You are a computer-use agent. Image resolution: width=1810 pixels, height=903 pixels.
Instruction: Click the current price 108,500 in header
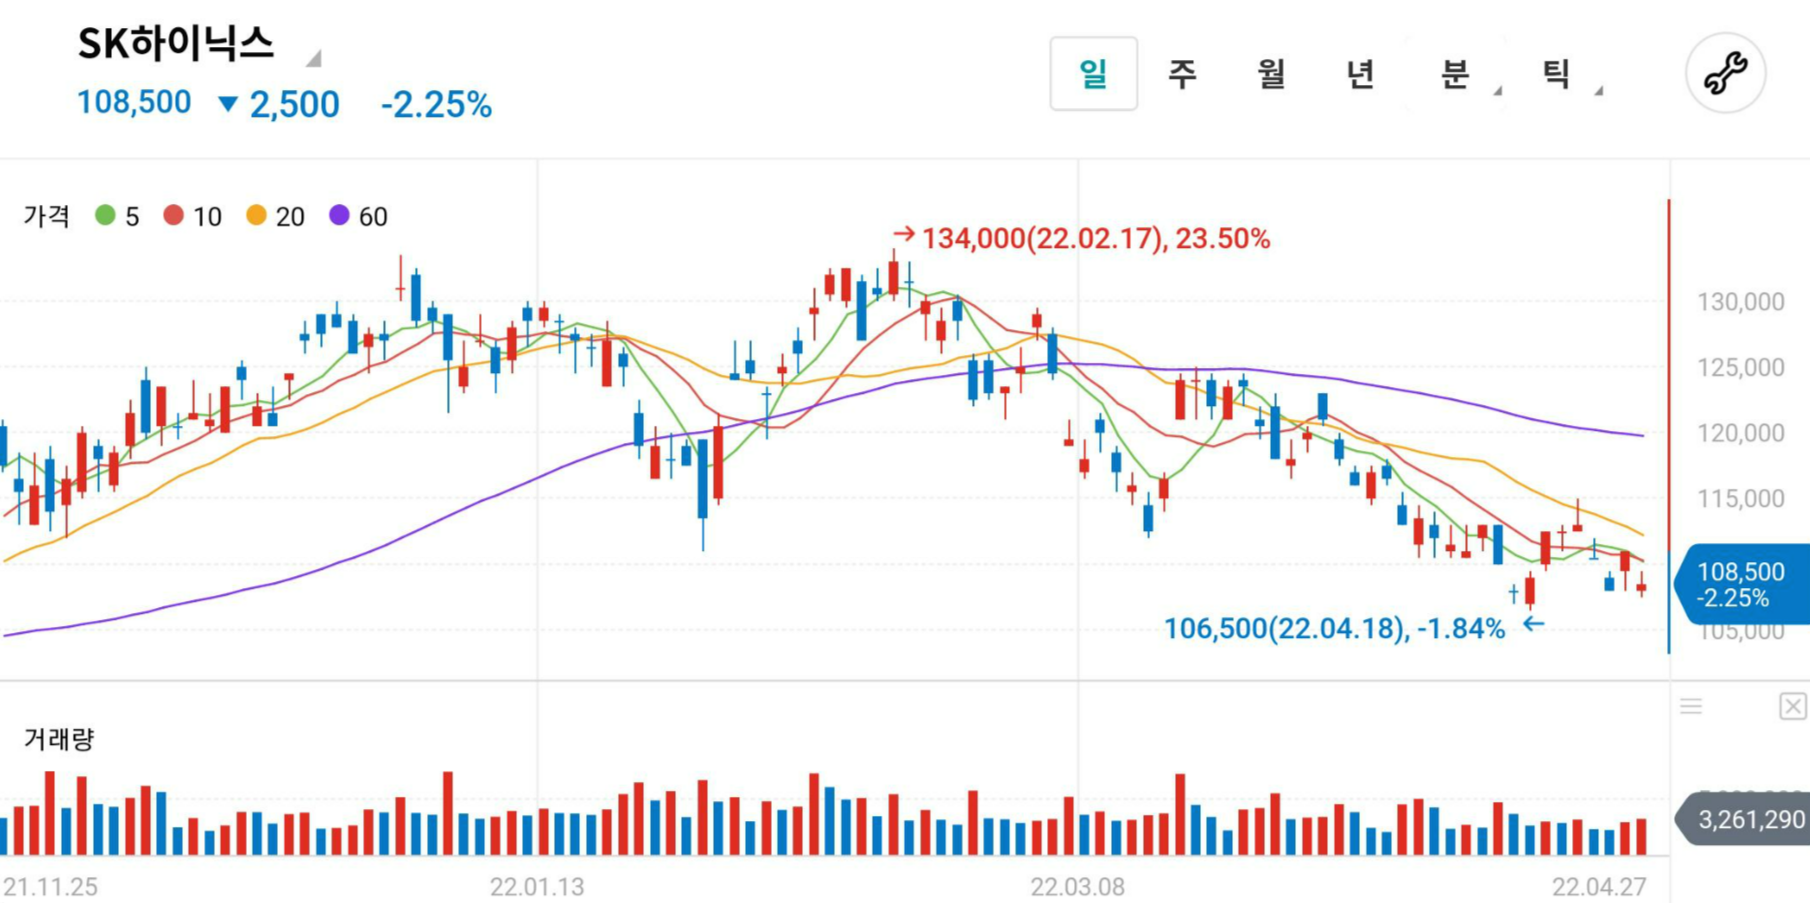[x=134, y=102]
